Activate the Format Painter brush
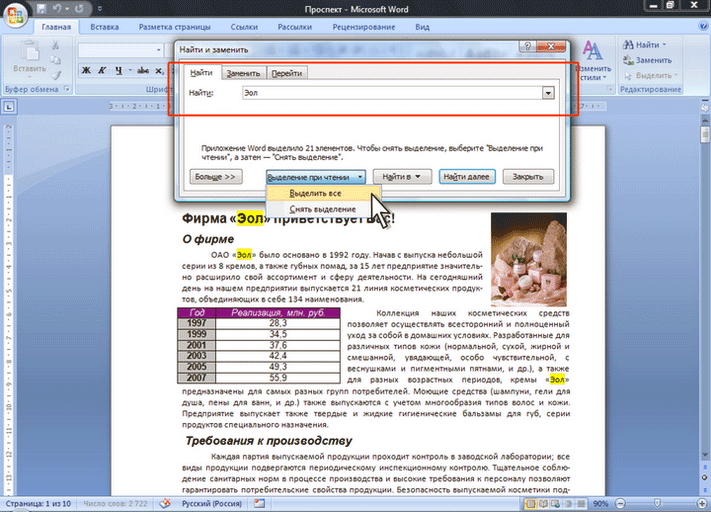This screenshot has height=512, width=711. point(55,75)
